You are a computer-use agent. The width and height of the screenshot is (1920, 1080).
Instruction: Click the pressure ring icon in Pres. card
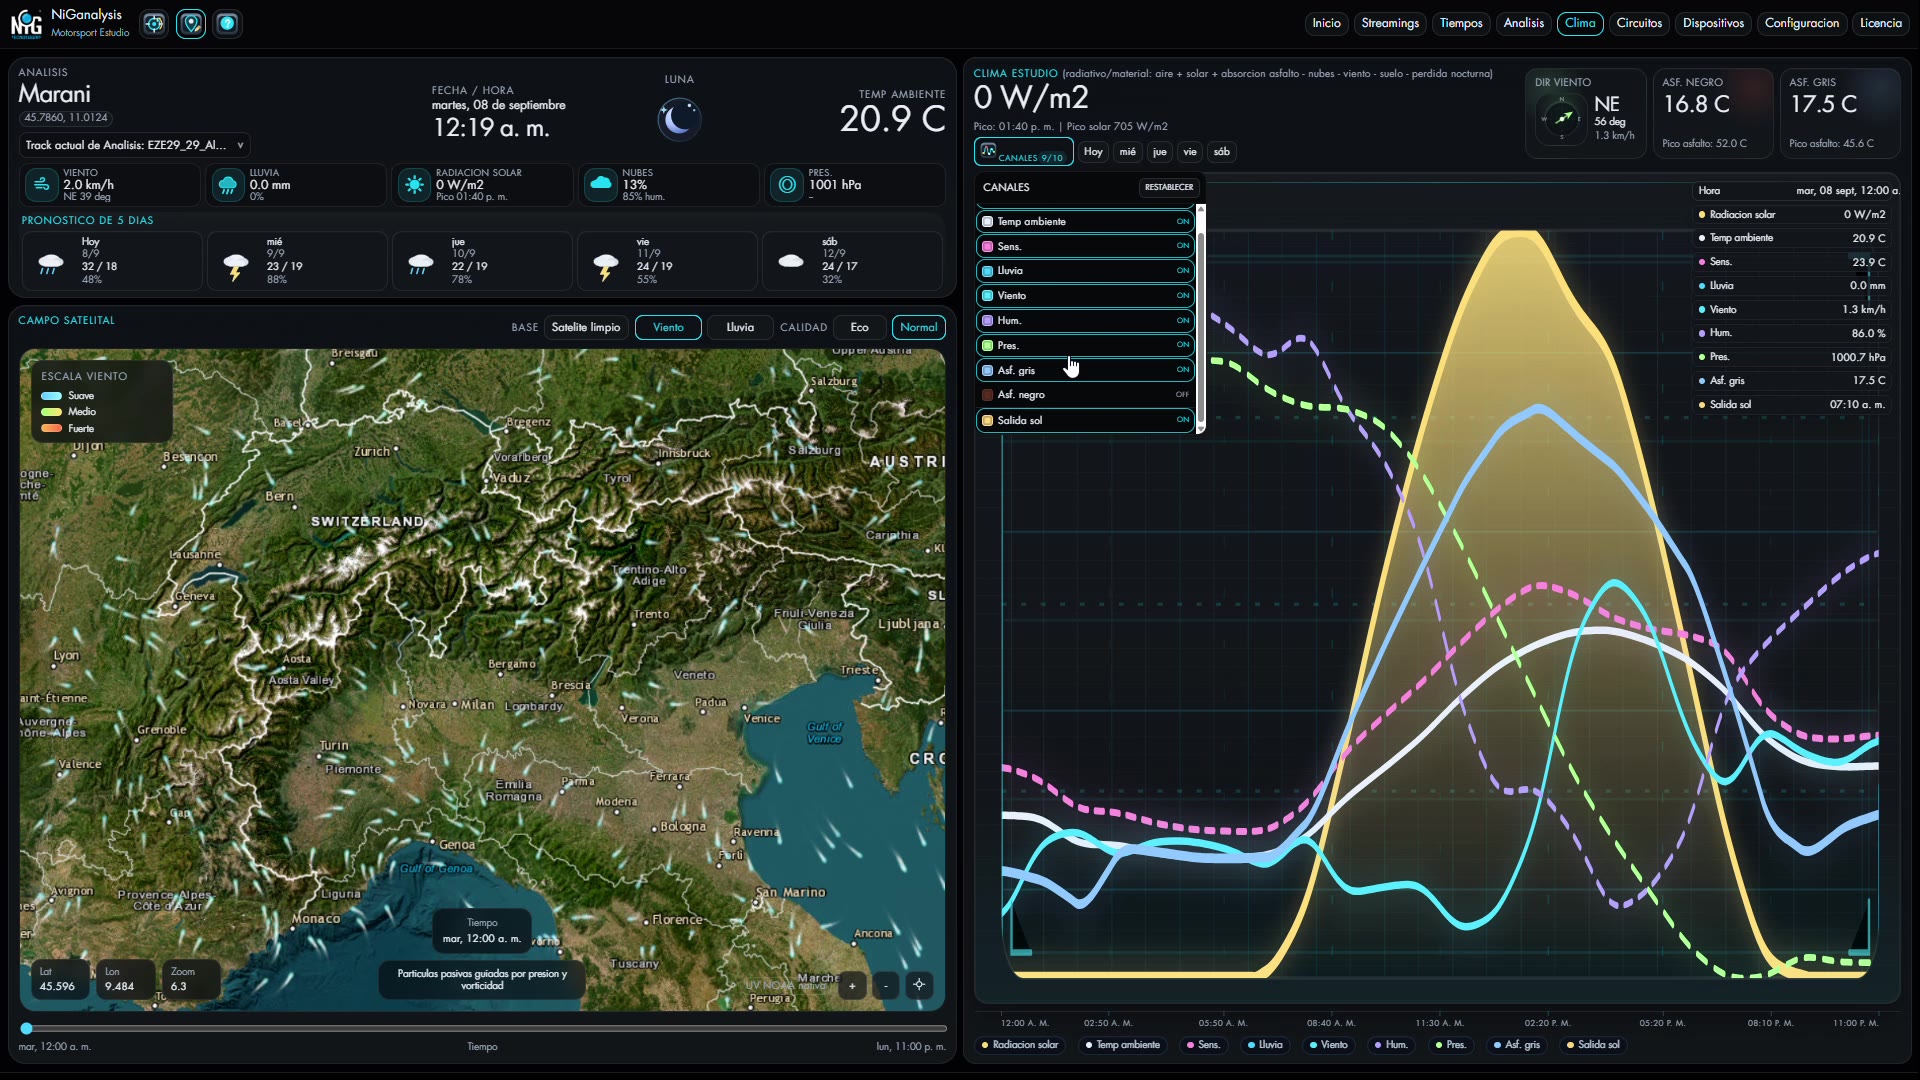coord(787,185)
